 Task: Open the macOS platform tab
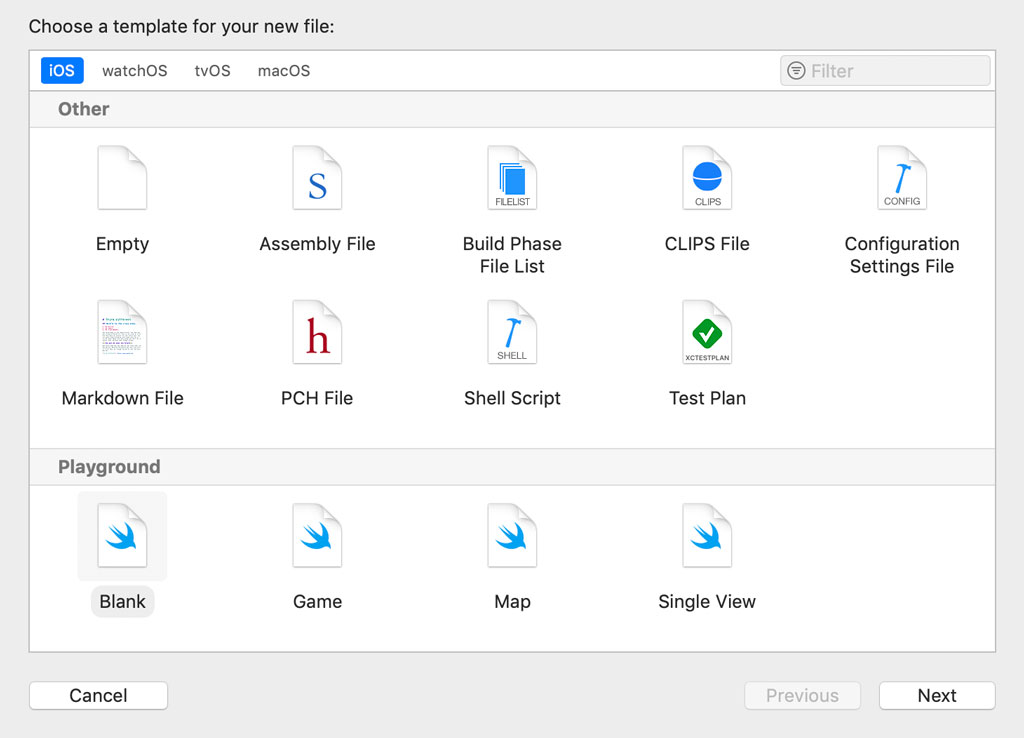[284, 71]
